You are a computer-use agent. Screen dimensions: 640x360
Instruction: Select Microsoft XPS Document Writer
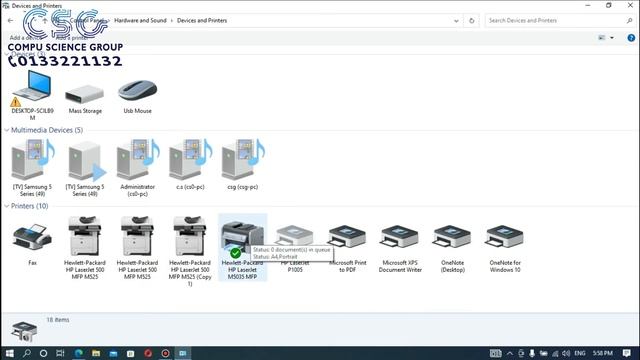point(400,248)
